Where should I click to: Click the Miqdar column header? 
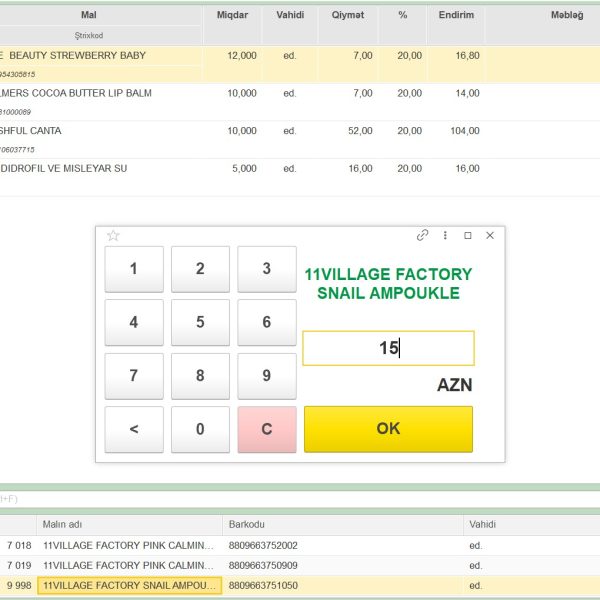(232, 15)
